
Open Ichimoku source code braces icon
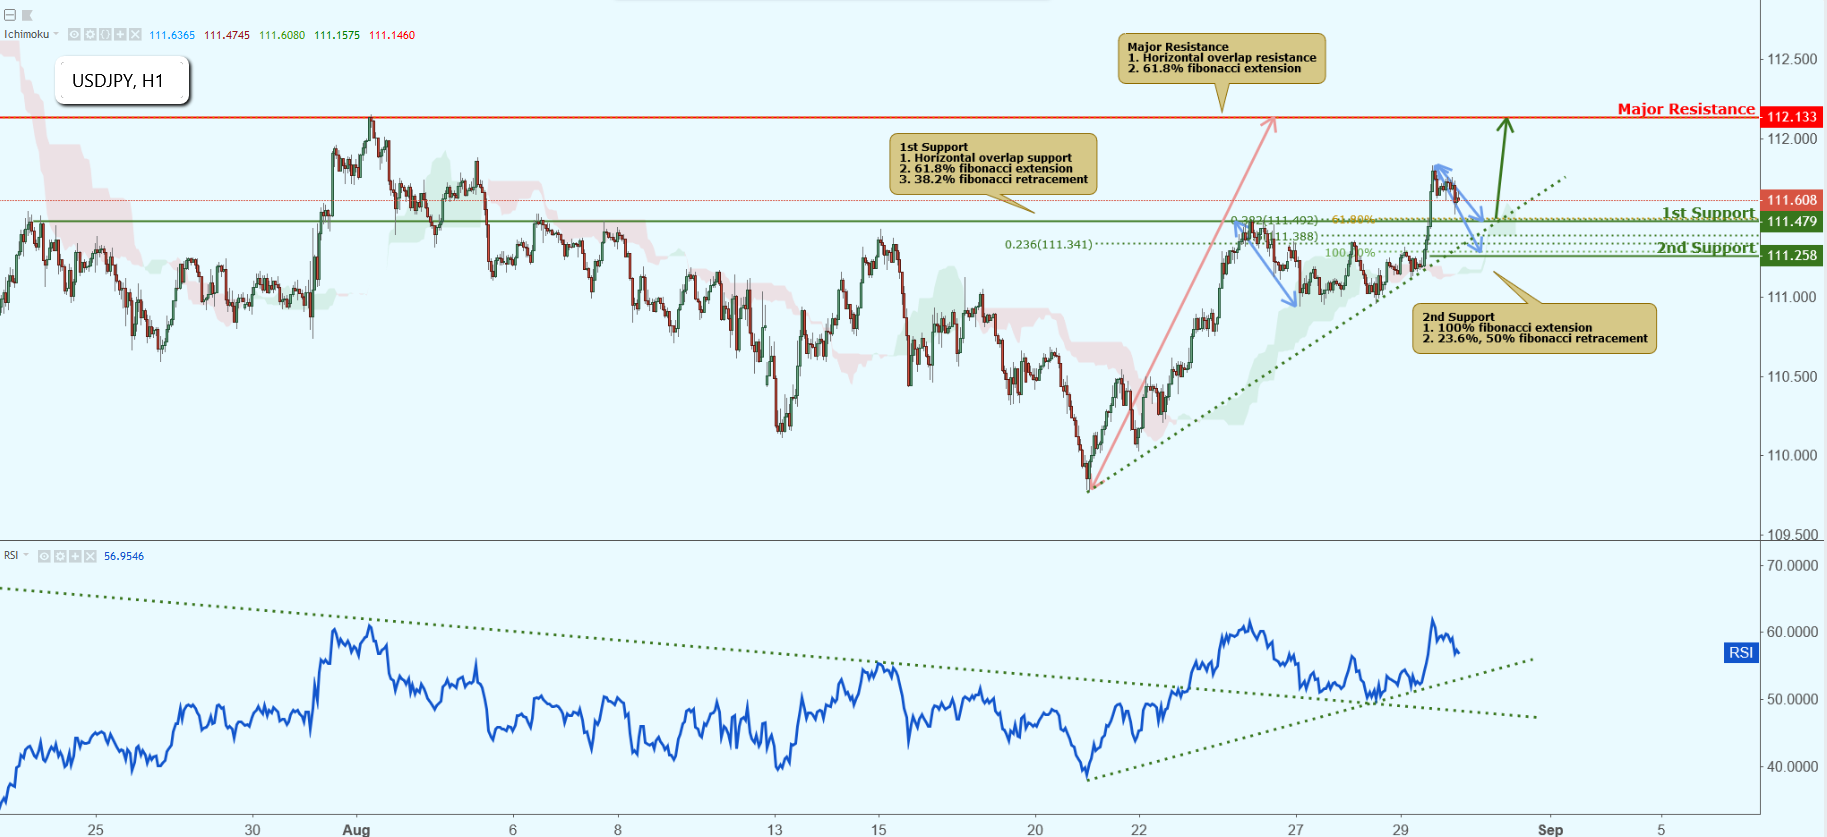[x=105, y=34]
